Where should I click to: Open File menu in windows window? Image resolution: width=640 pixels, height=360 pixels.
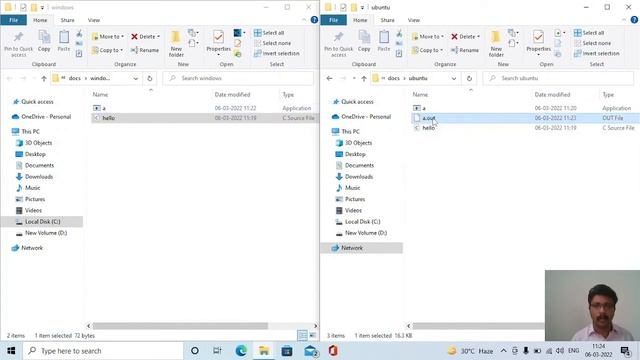pyautogui.click(x=13, y=20)
